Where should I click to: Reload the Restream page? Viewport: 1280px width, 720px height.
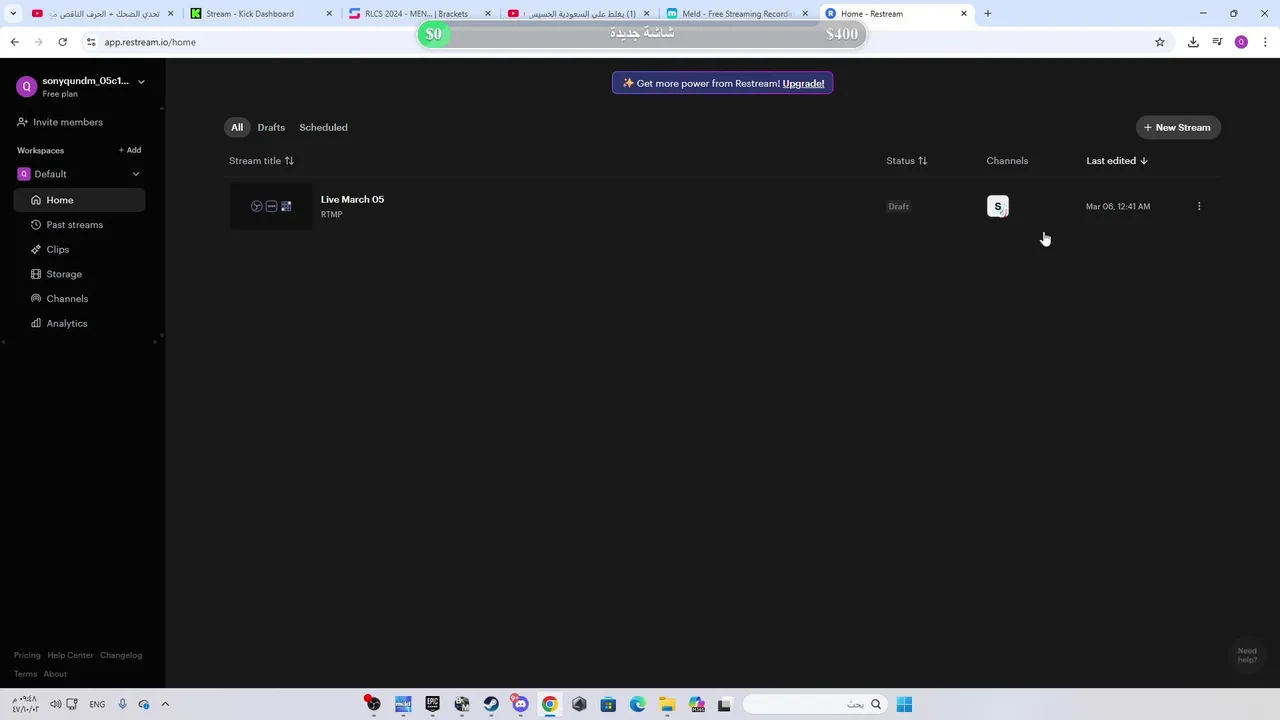click(x=62, y=42)
